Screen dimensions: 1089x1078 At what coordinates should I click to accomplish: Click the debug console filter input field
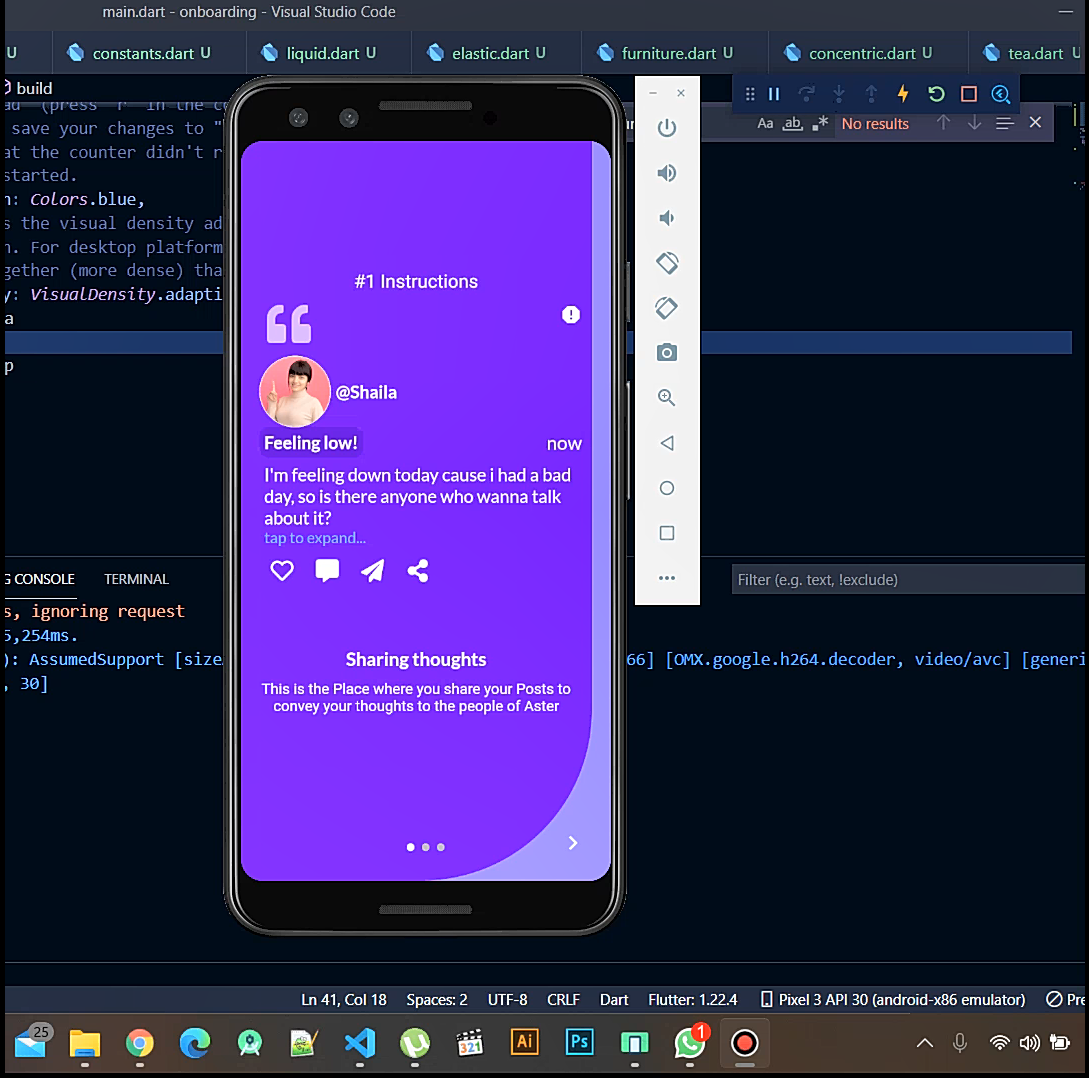(907, 579)
